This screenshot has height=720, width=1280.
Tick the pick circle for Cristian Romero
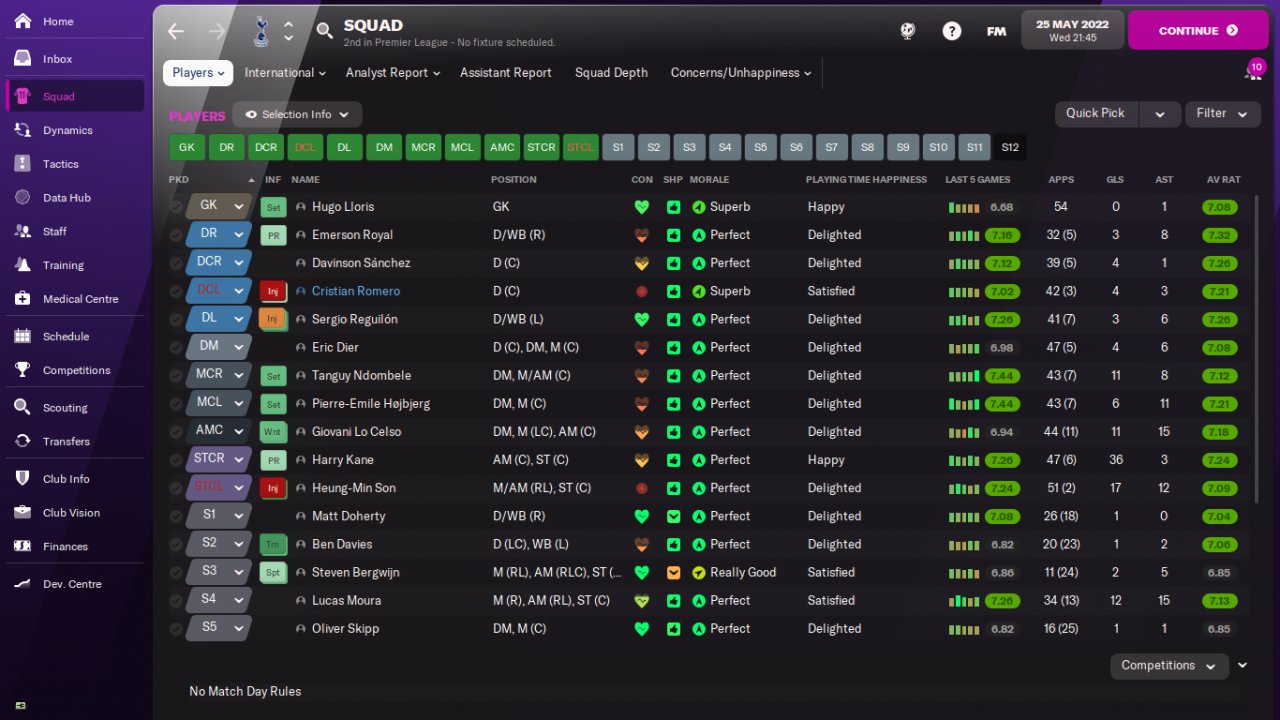(176, 291)
